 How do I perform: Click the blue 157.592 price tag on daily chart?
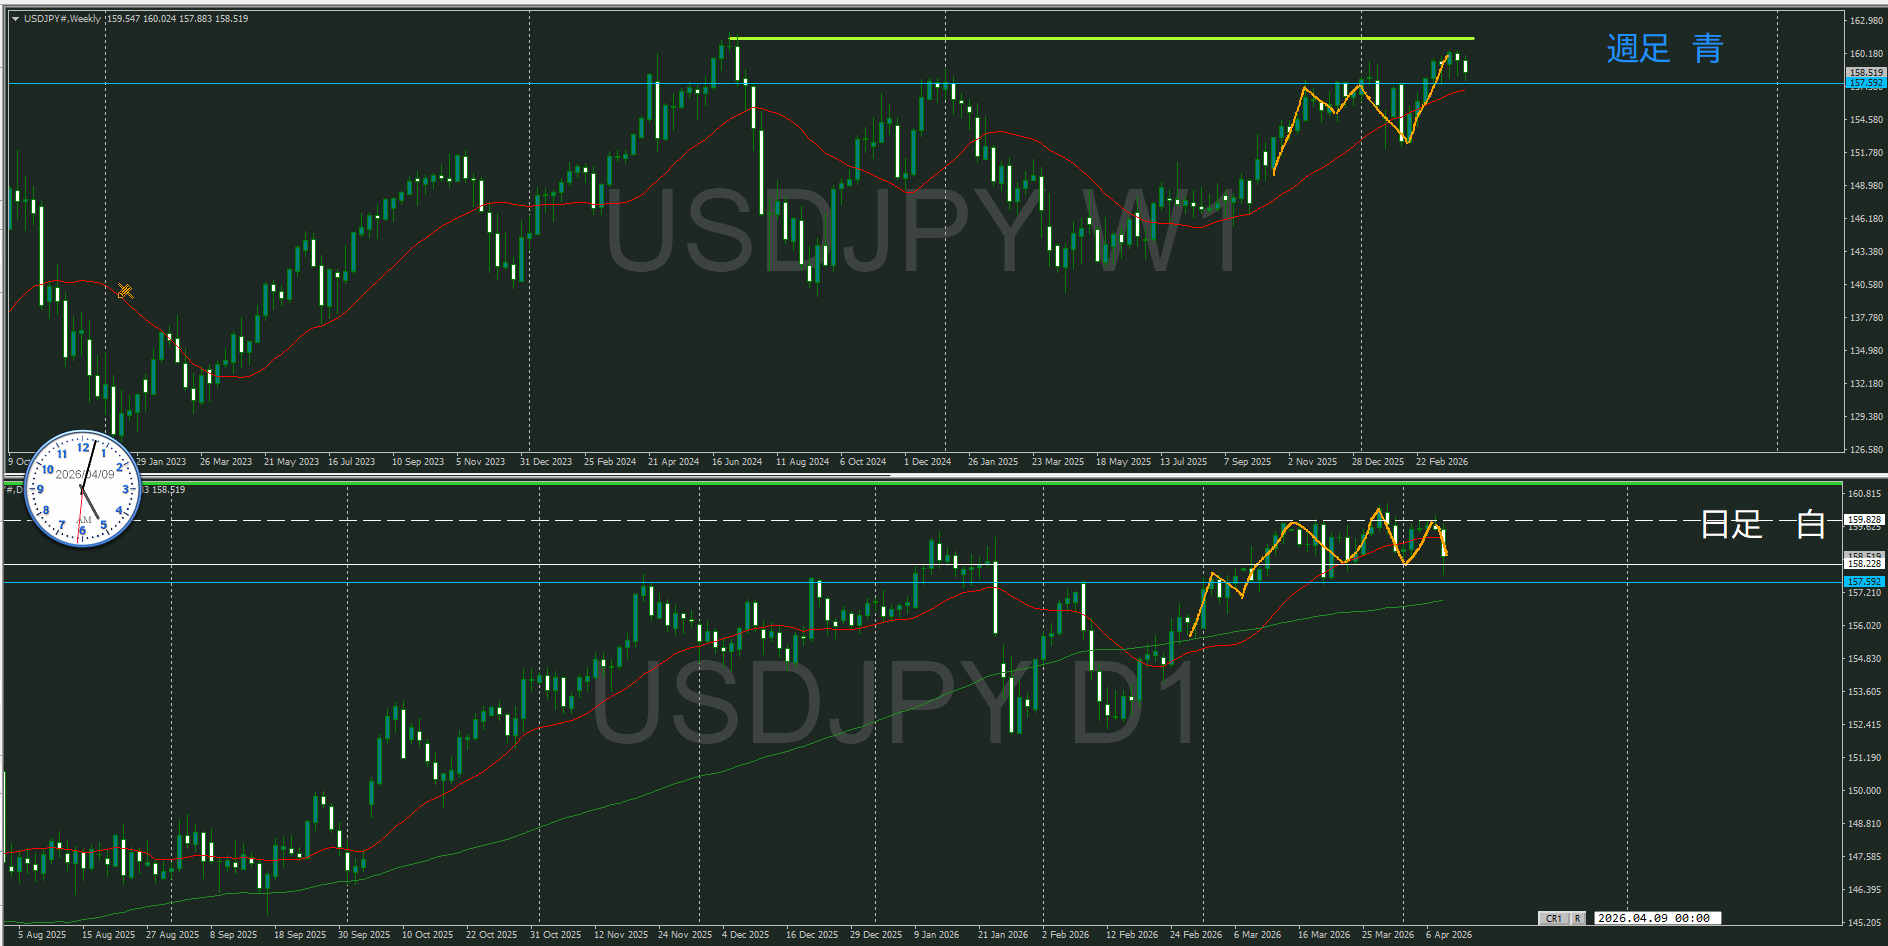click(1864, 581)
